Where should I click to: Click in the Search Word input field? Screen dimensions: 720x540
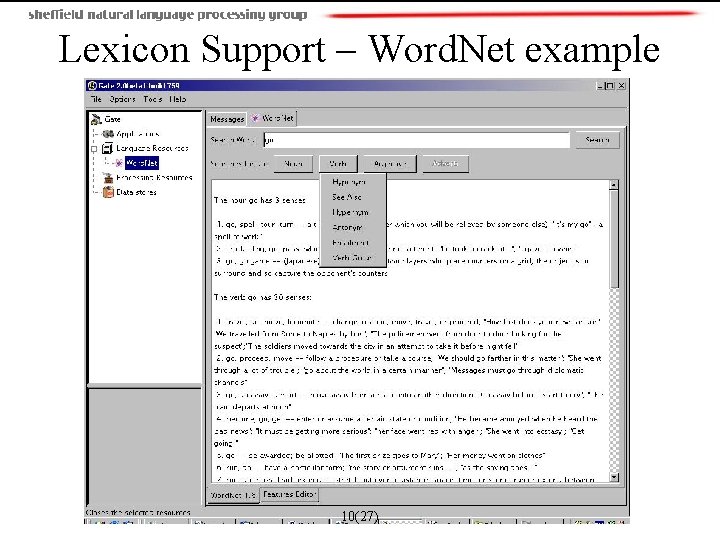416,140
